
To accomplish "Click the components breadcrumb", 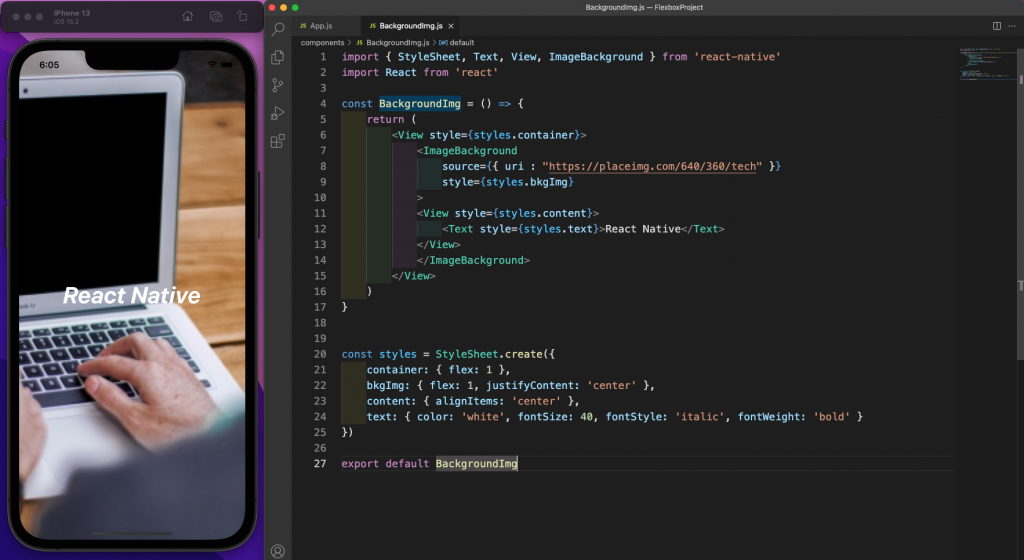I will pyautogui.click(x=322, y=42).
